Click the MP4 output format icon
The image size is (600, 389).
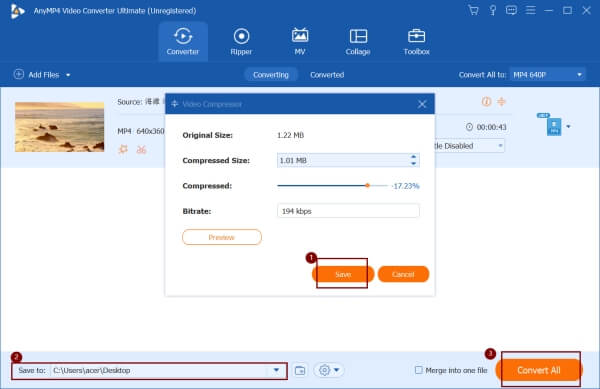click(x=554, y=126)
